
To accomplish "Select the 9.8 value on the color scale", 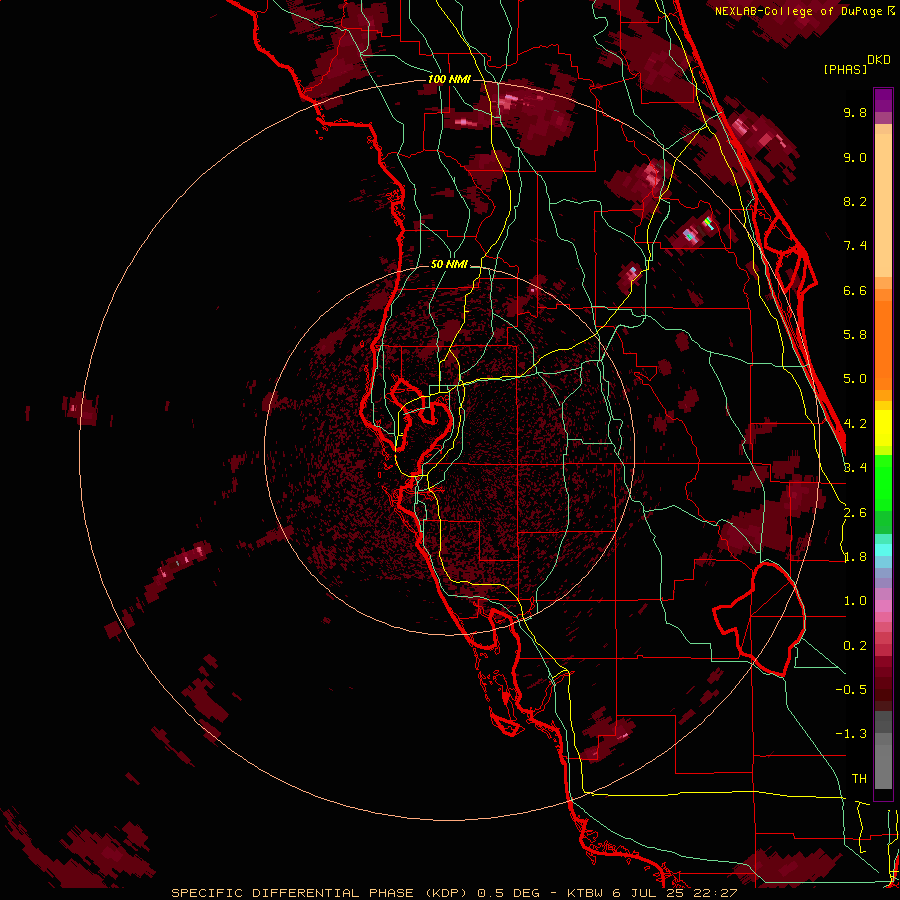I will (x=855, y=112).
